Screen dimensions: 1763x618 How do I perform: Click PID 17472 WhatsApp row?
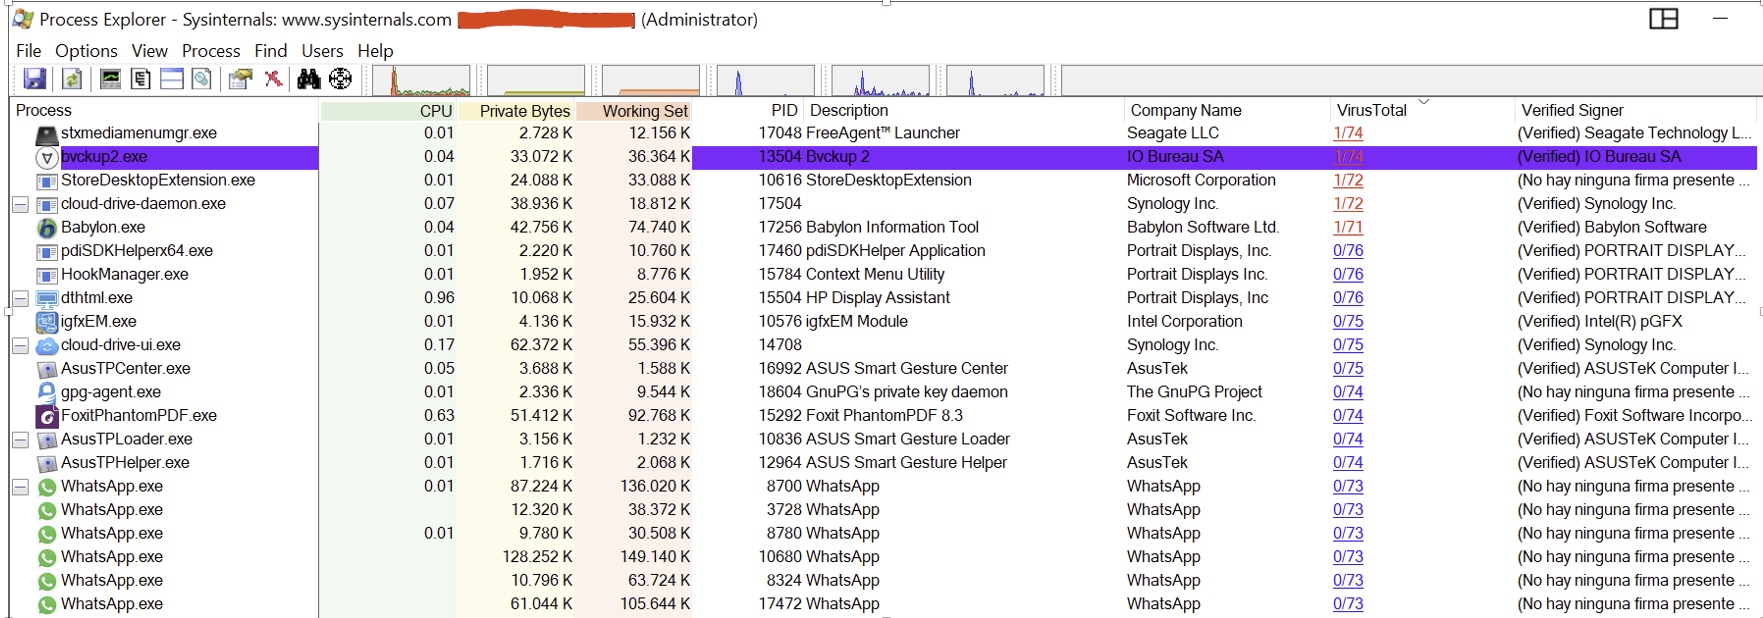click(883, 604)
